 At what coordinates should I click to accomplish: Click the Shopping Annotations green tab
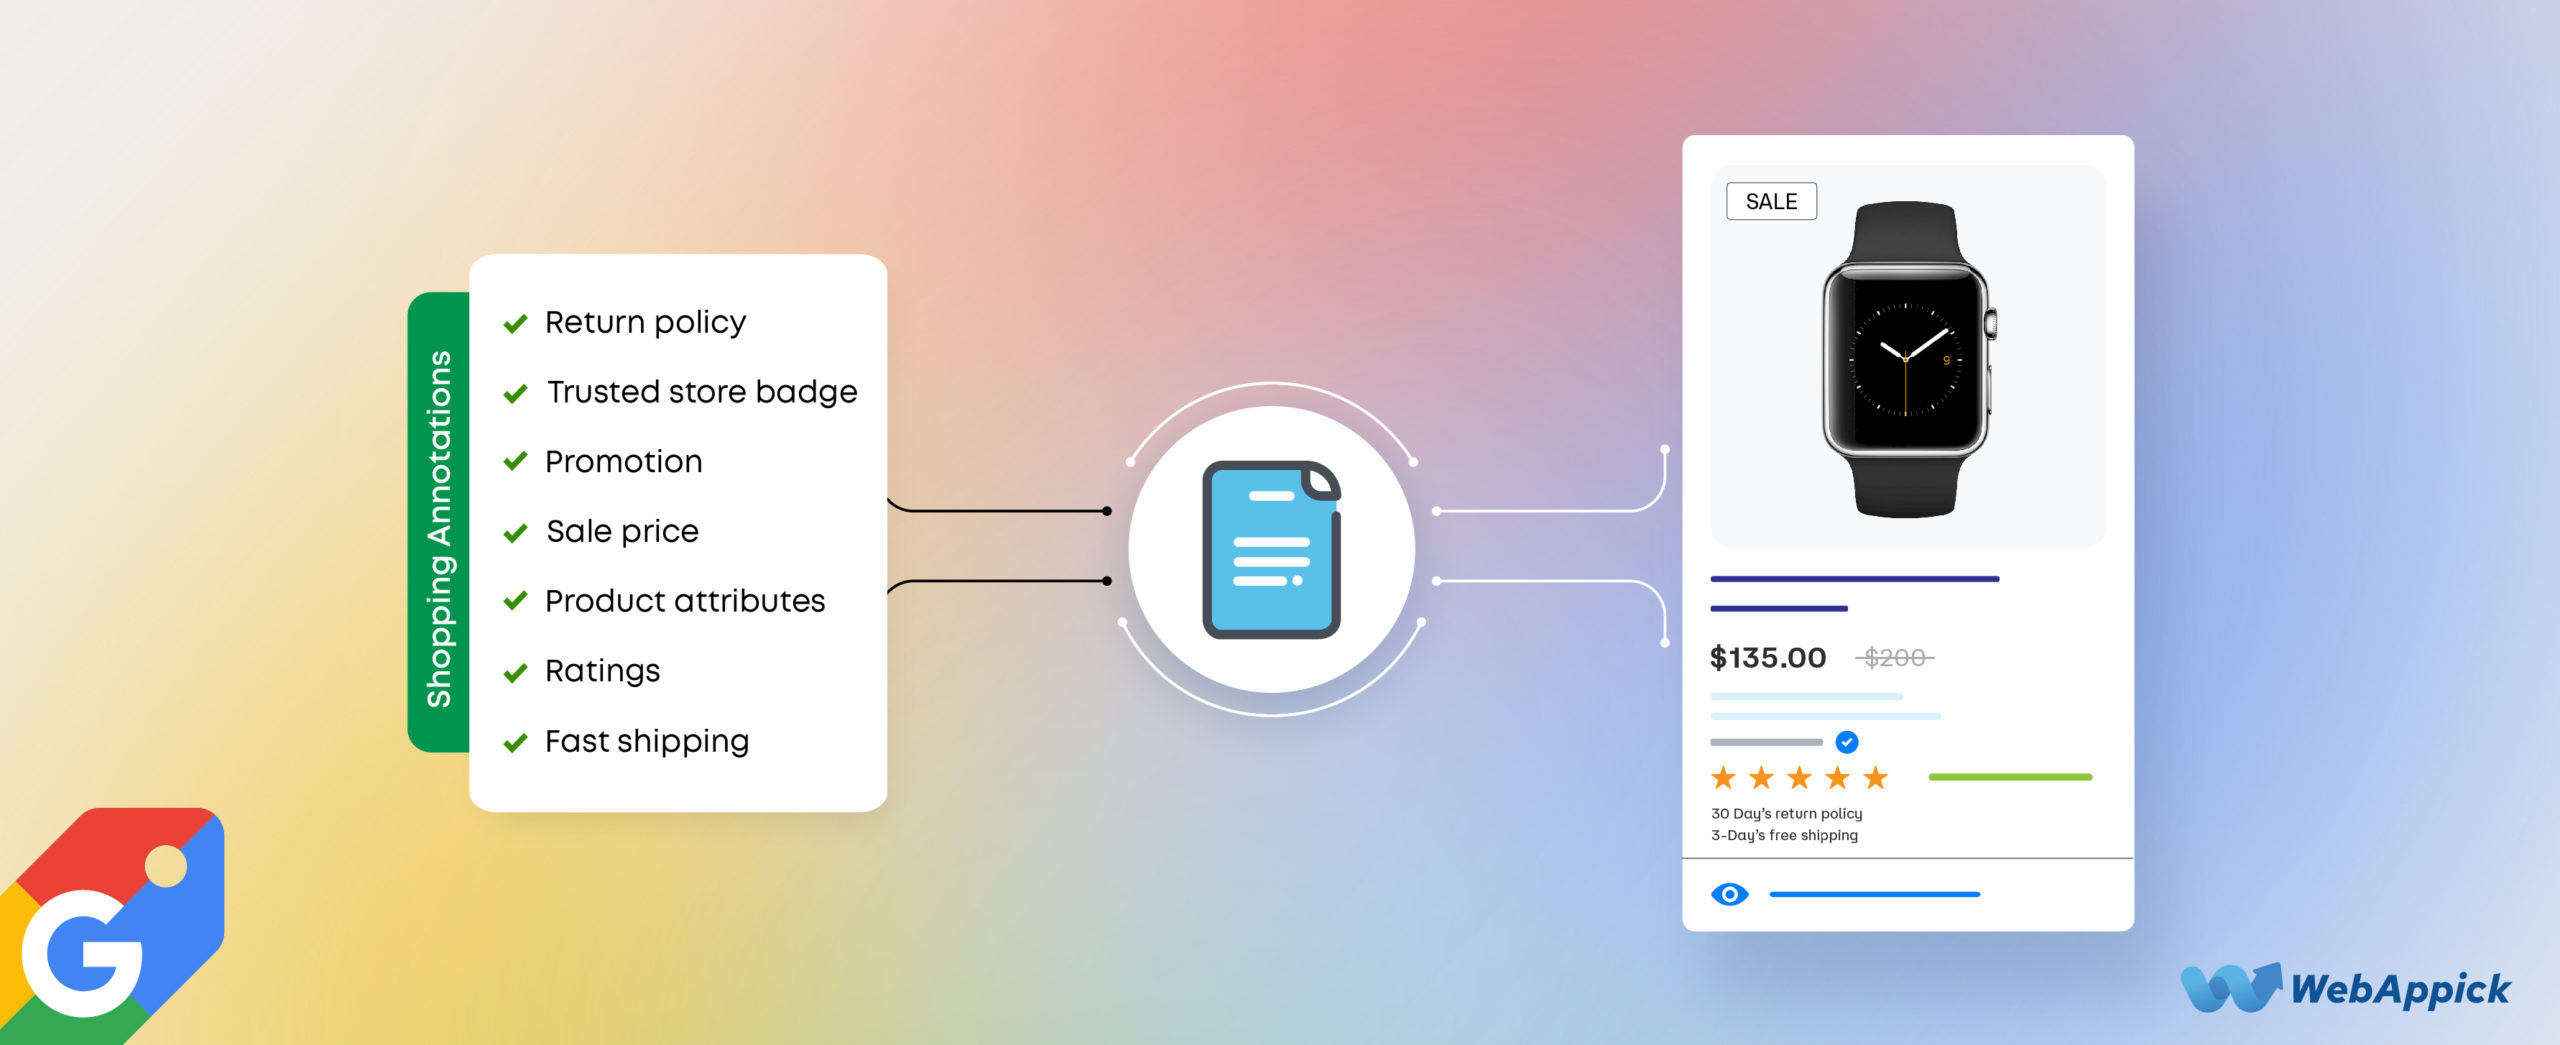439,523
